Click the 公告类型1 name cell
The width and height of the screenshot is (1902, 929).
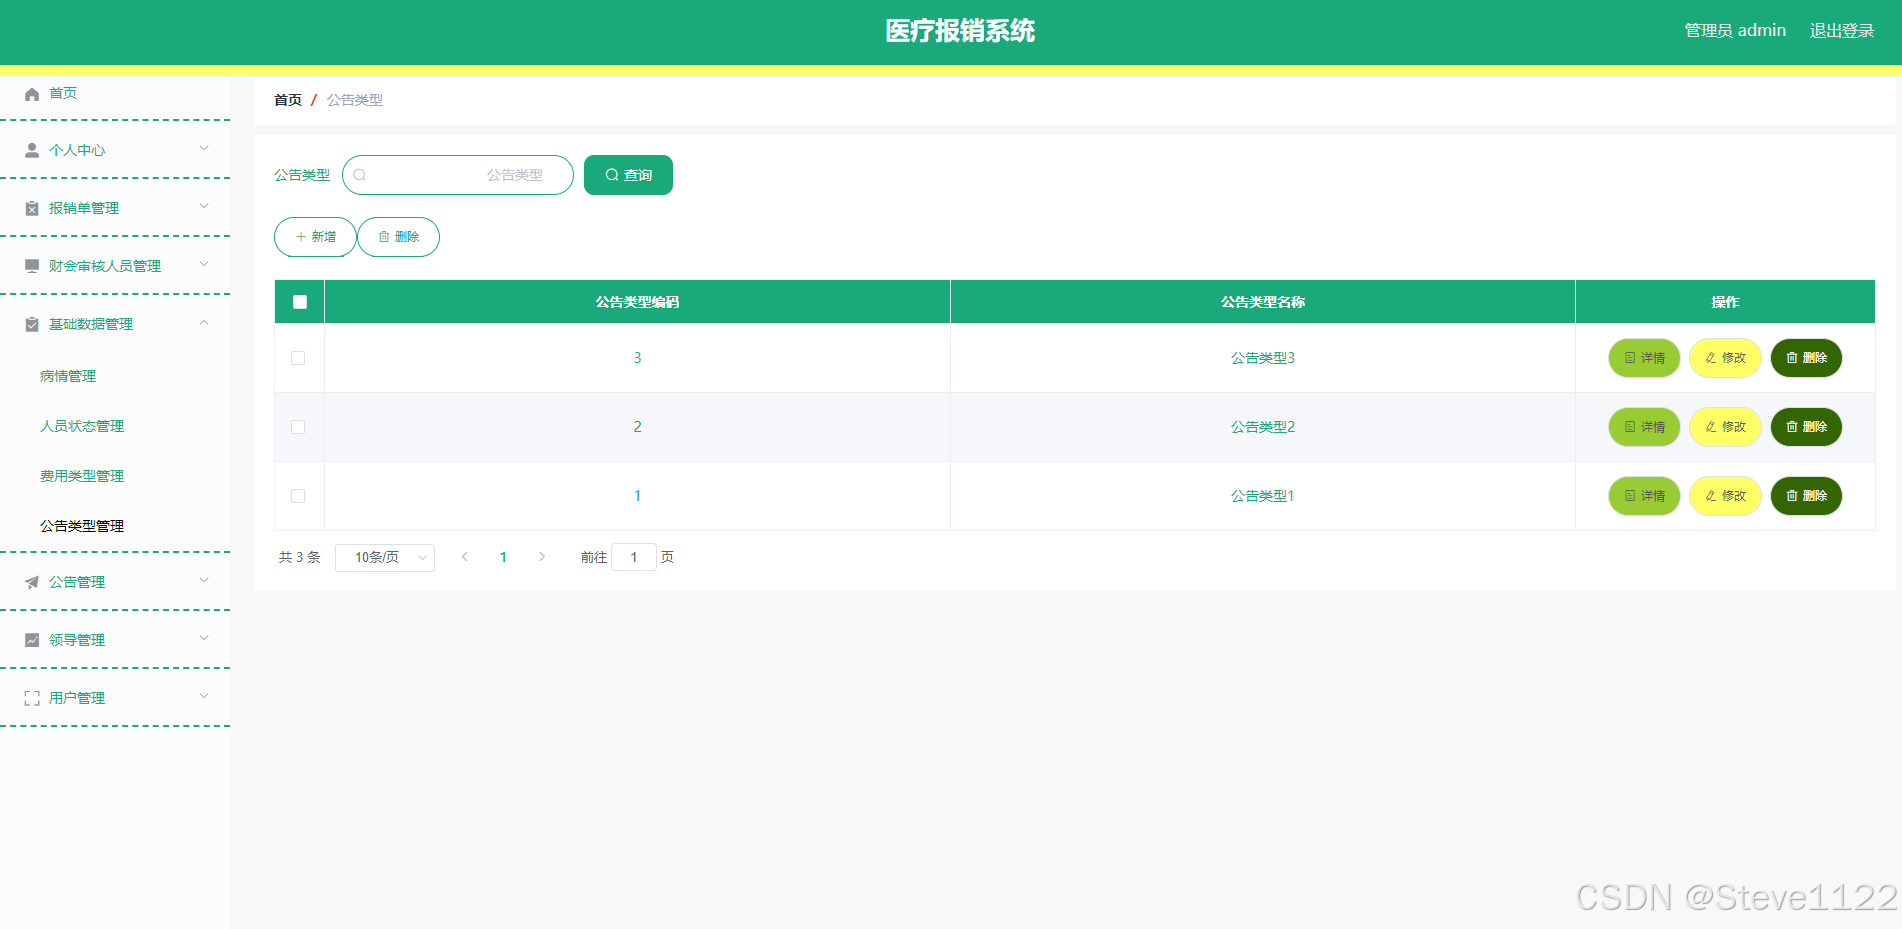click(x=1263, y=496)
